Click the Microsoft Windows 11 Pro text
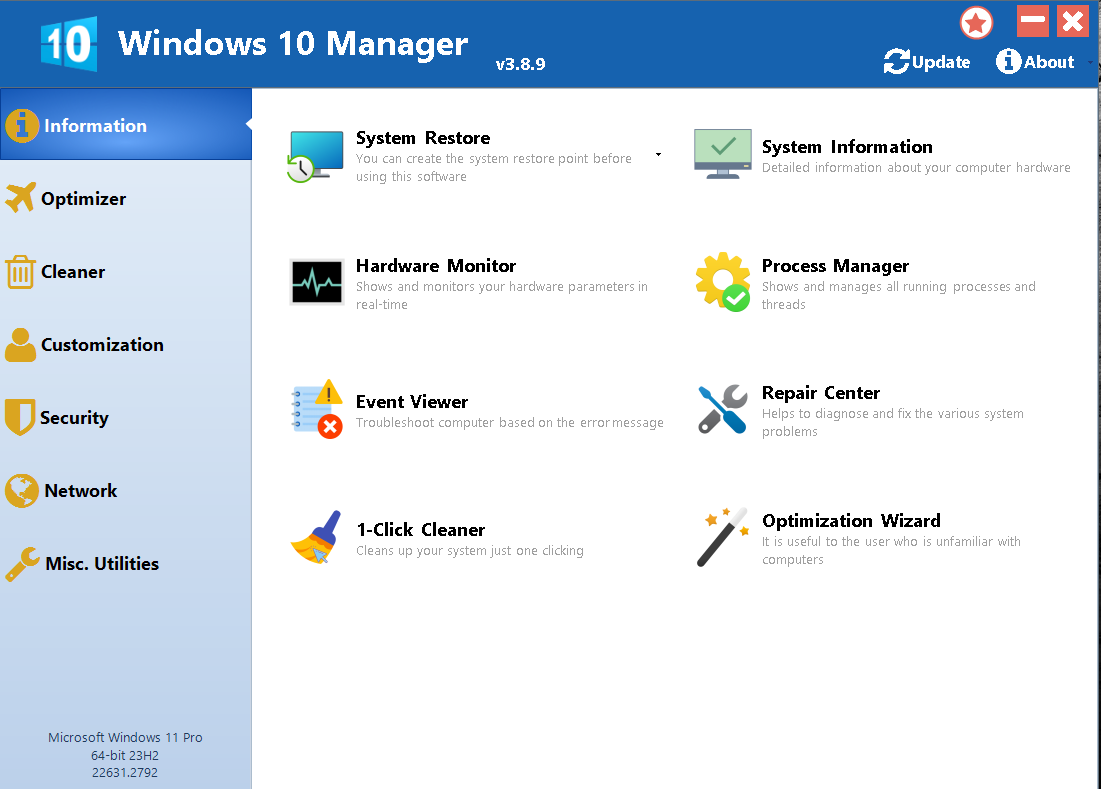The width and height of the screenshot is (1101, 789). click(x=125, y=737)
